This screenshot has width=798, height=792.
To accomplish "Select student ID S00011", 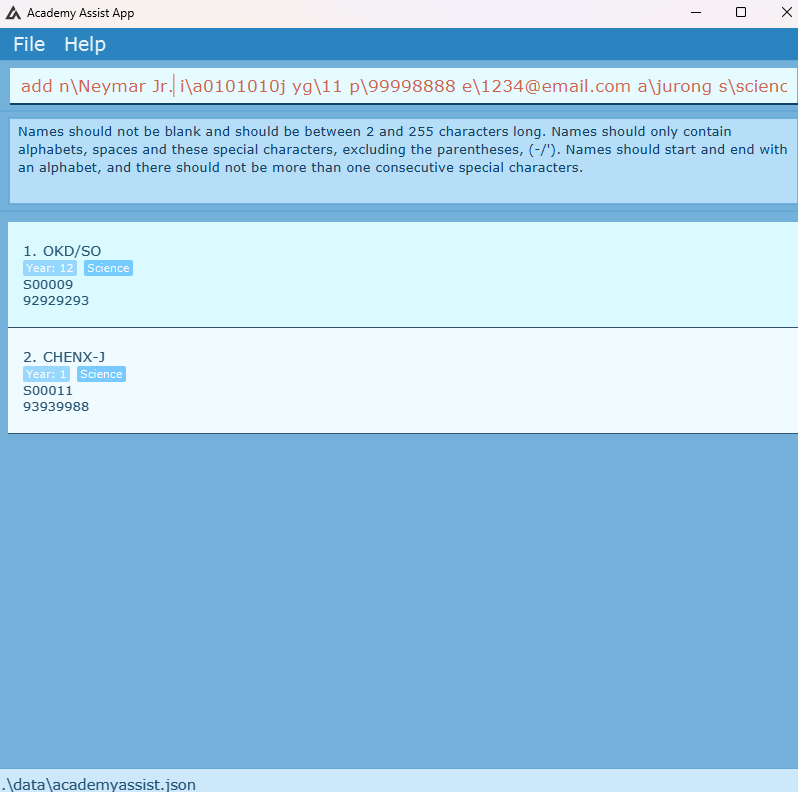I will pos(48,390).
